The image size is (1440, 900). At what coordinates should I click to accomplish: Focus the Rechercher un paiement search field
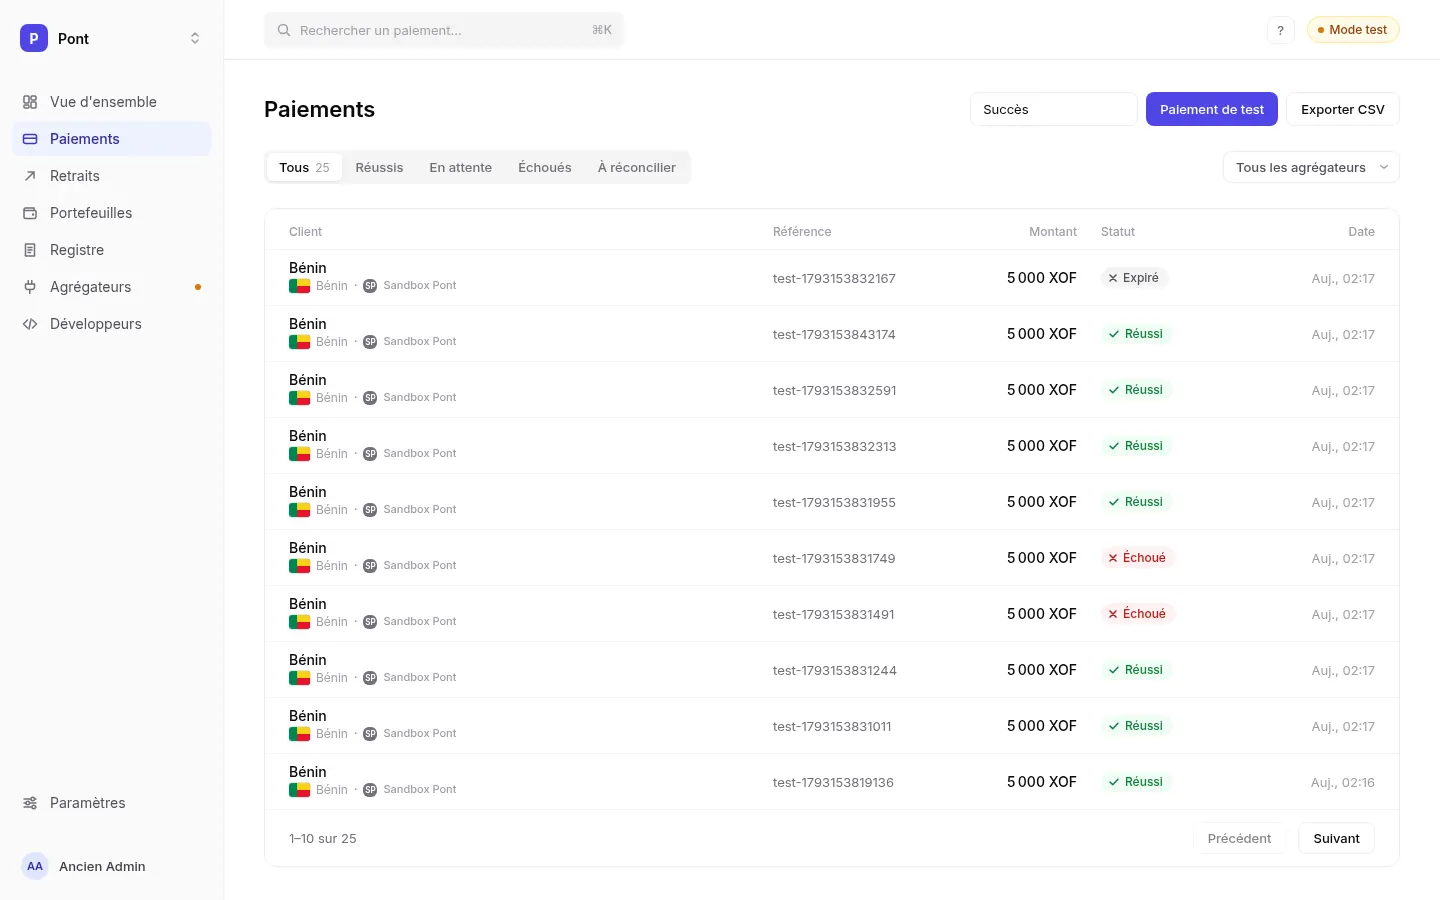(x=444, y=30)
